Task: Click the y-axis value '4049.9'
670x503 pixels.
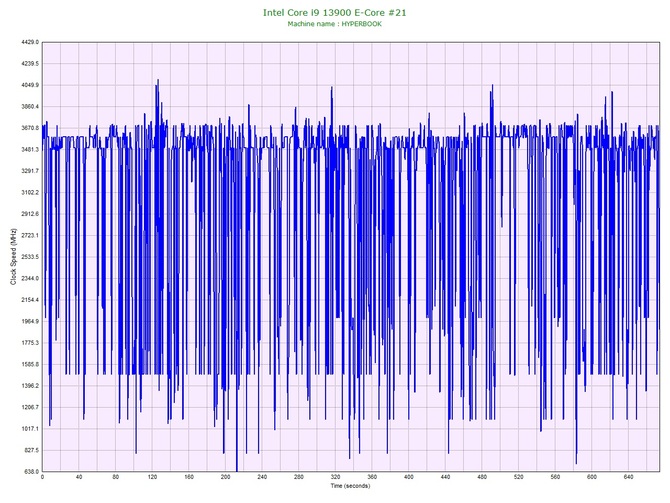Action: click(x=30, y=85)
